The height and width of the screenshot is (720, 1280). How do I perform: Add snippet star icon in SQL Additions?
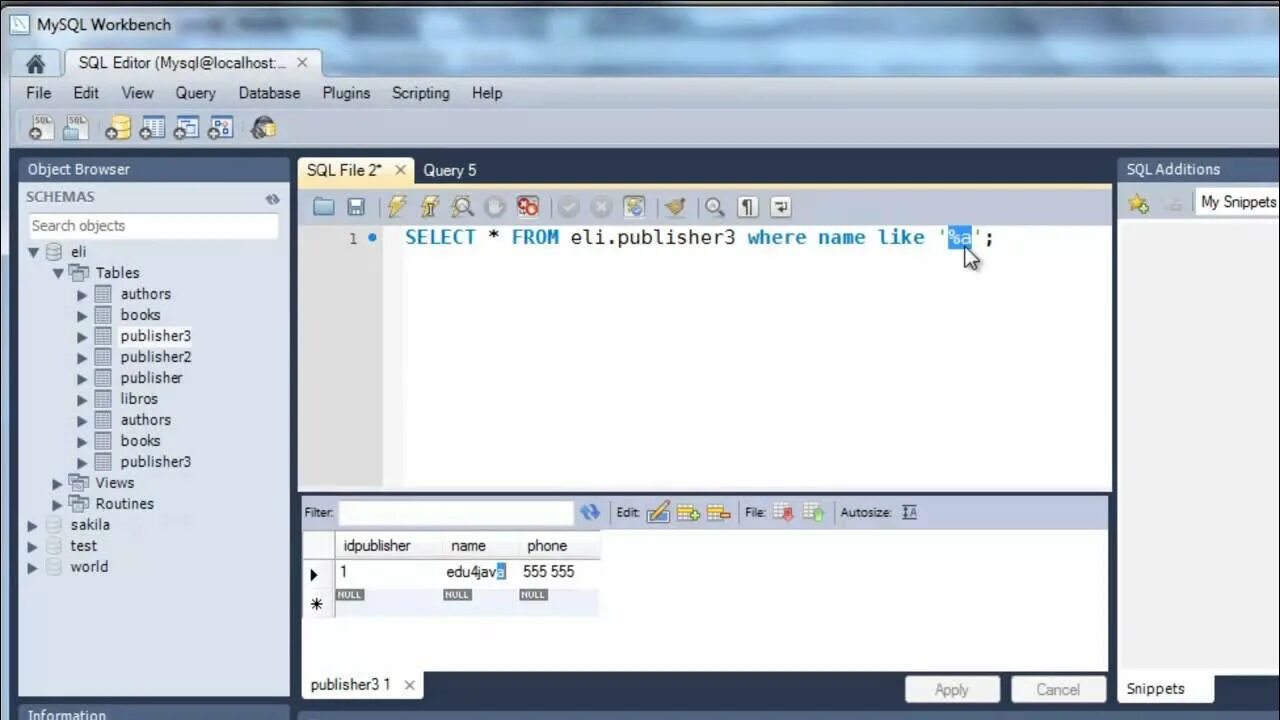[x=1138, y=203]
